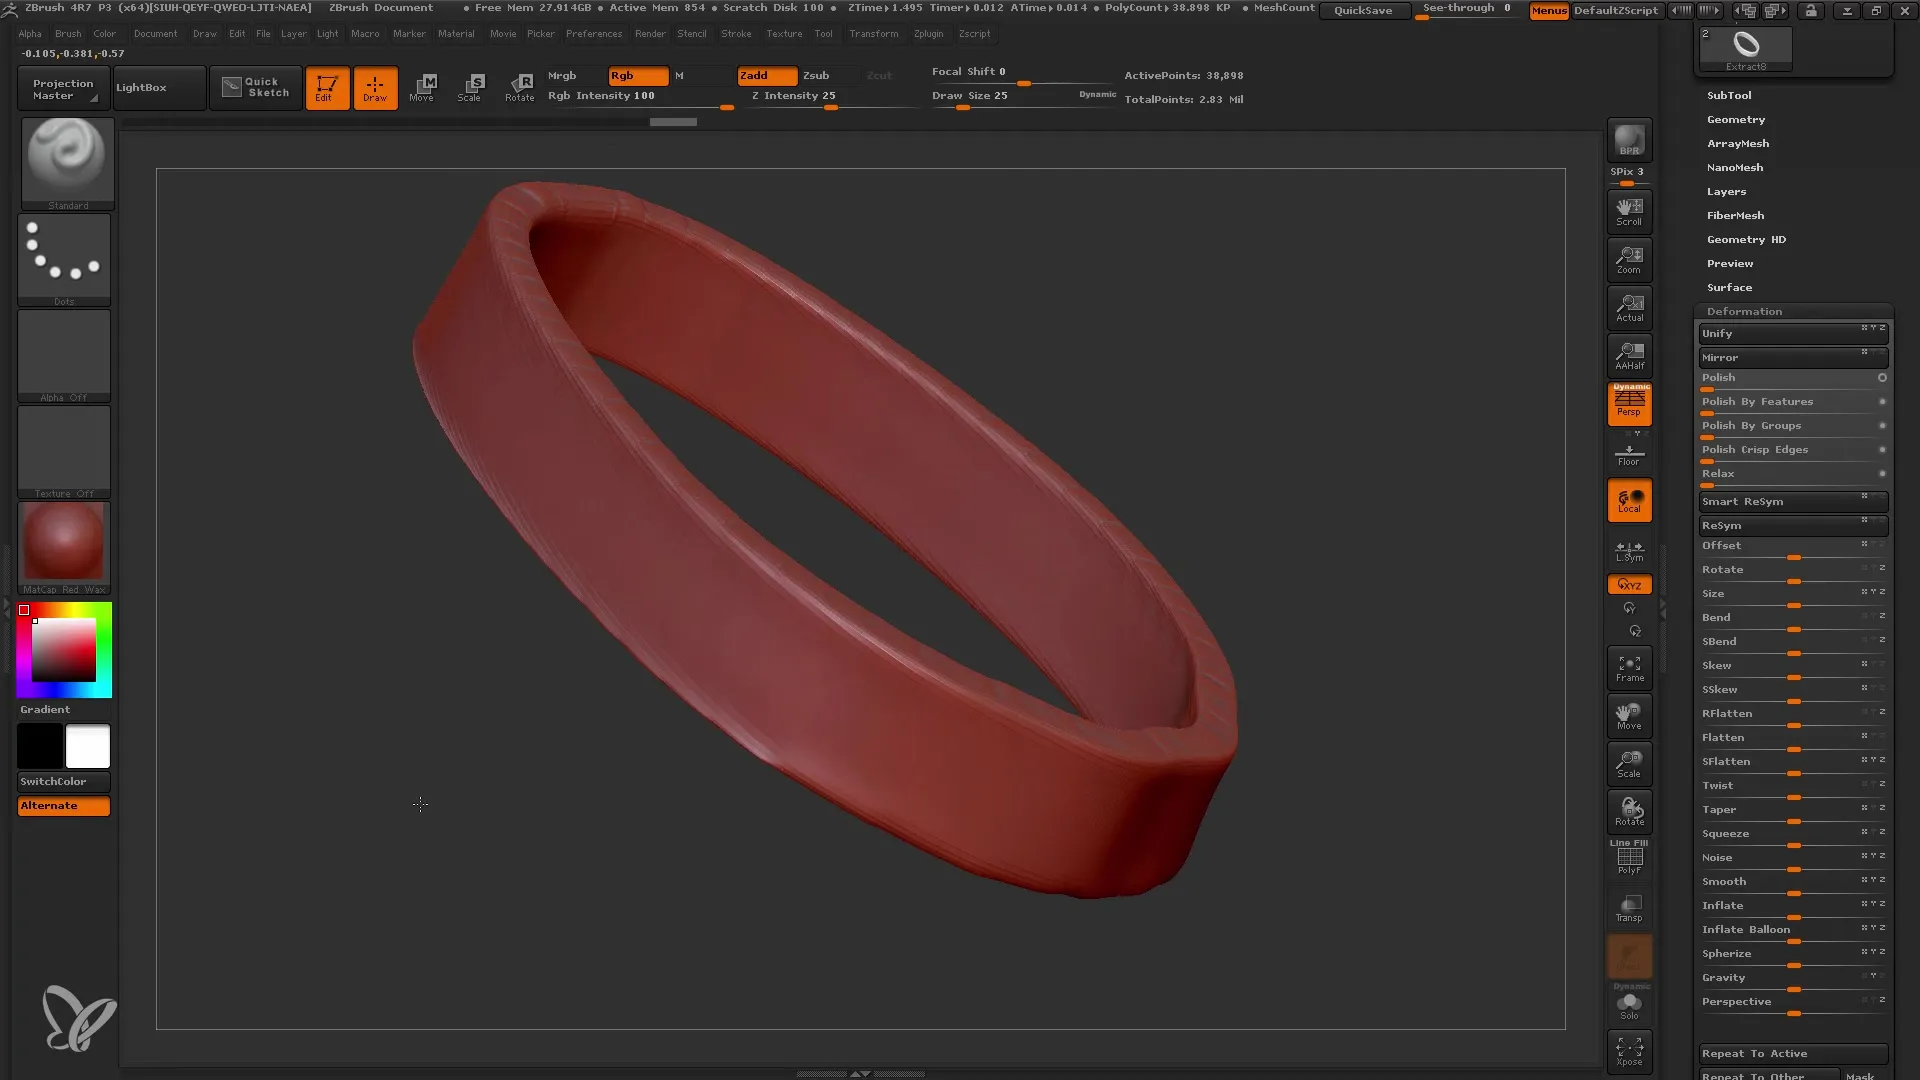The width and height of the screenshot is (1920, 1080).
Task: Select the Persp perspective icon
Action: click(1631, 405)
